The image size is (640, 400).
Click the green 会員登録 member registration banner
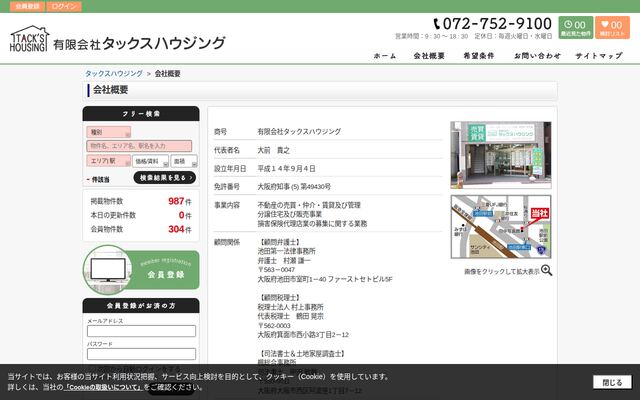[x=141, y=270]
